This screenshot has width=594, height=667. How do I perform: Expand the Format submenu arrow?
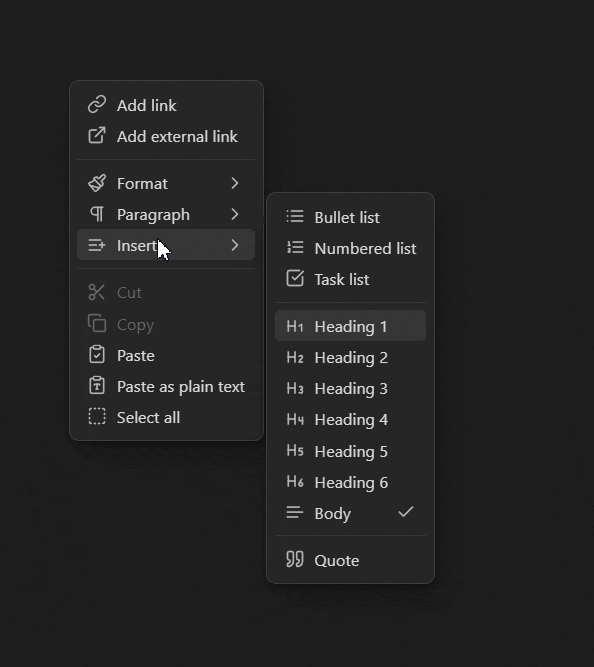click(234, 183)
